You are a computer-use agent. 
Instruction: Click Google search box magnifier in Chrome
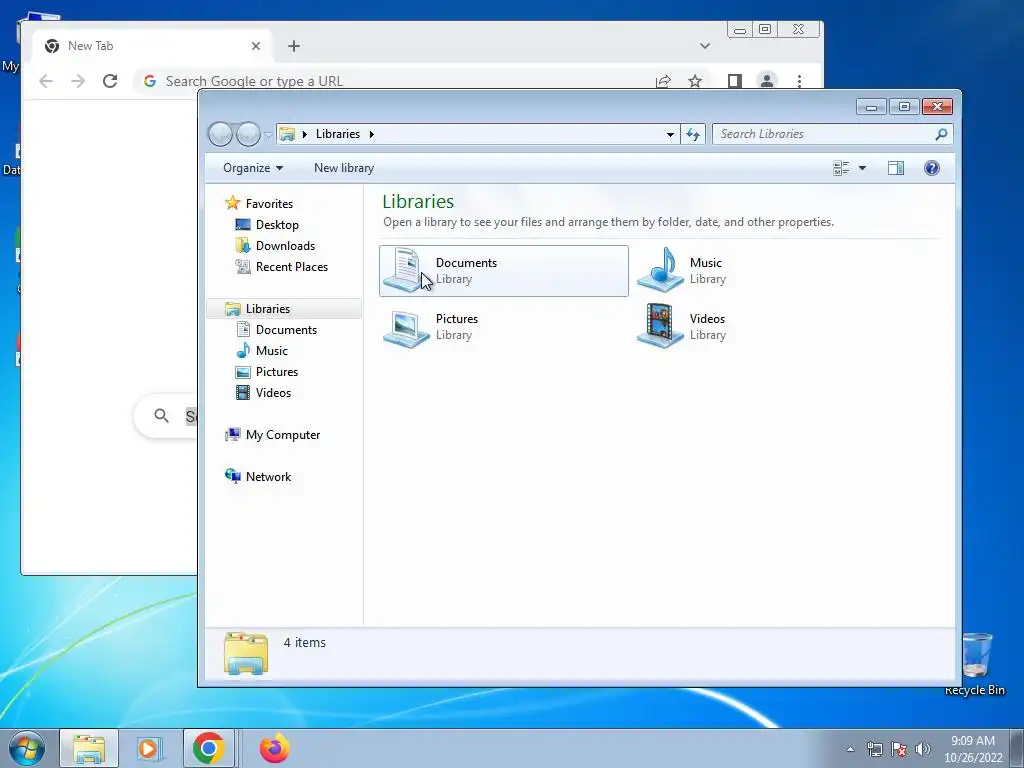point(161,415)
